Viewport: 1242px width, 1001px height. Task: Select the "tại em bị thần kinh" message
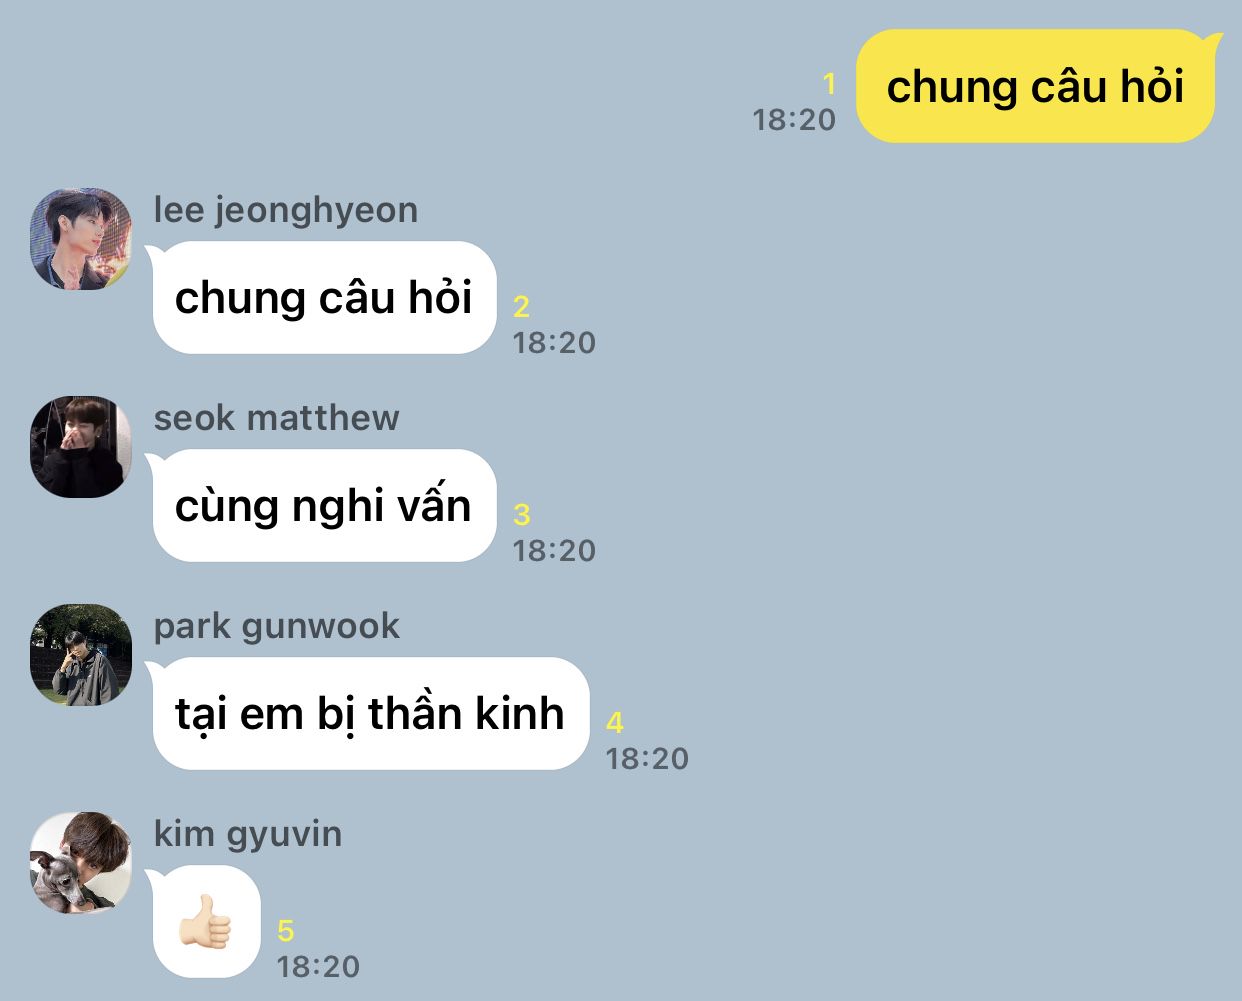369,713
